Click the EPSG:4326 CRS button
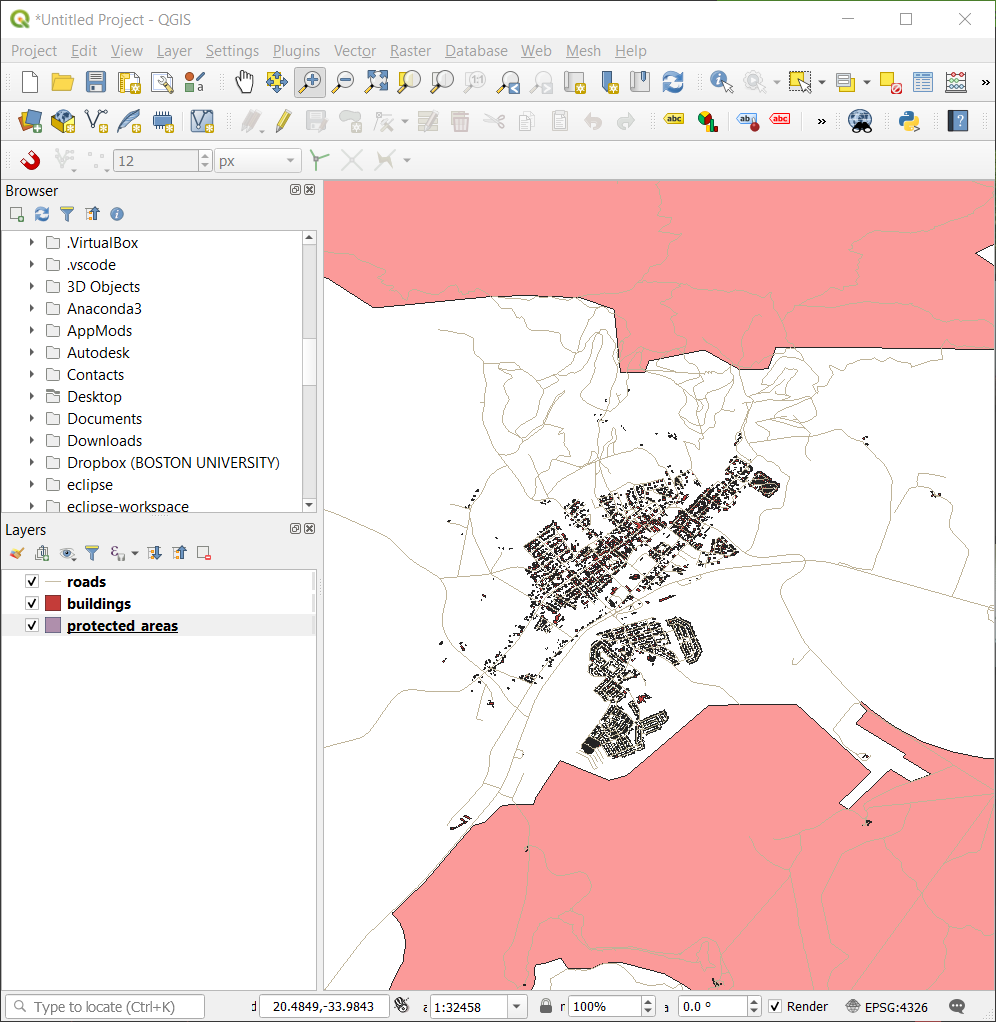This screenshot has height=1022, width=996. 889,1007
